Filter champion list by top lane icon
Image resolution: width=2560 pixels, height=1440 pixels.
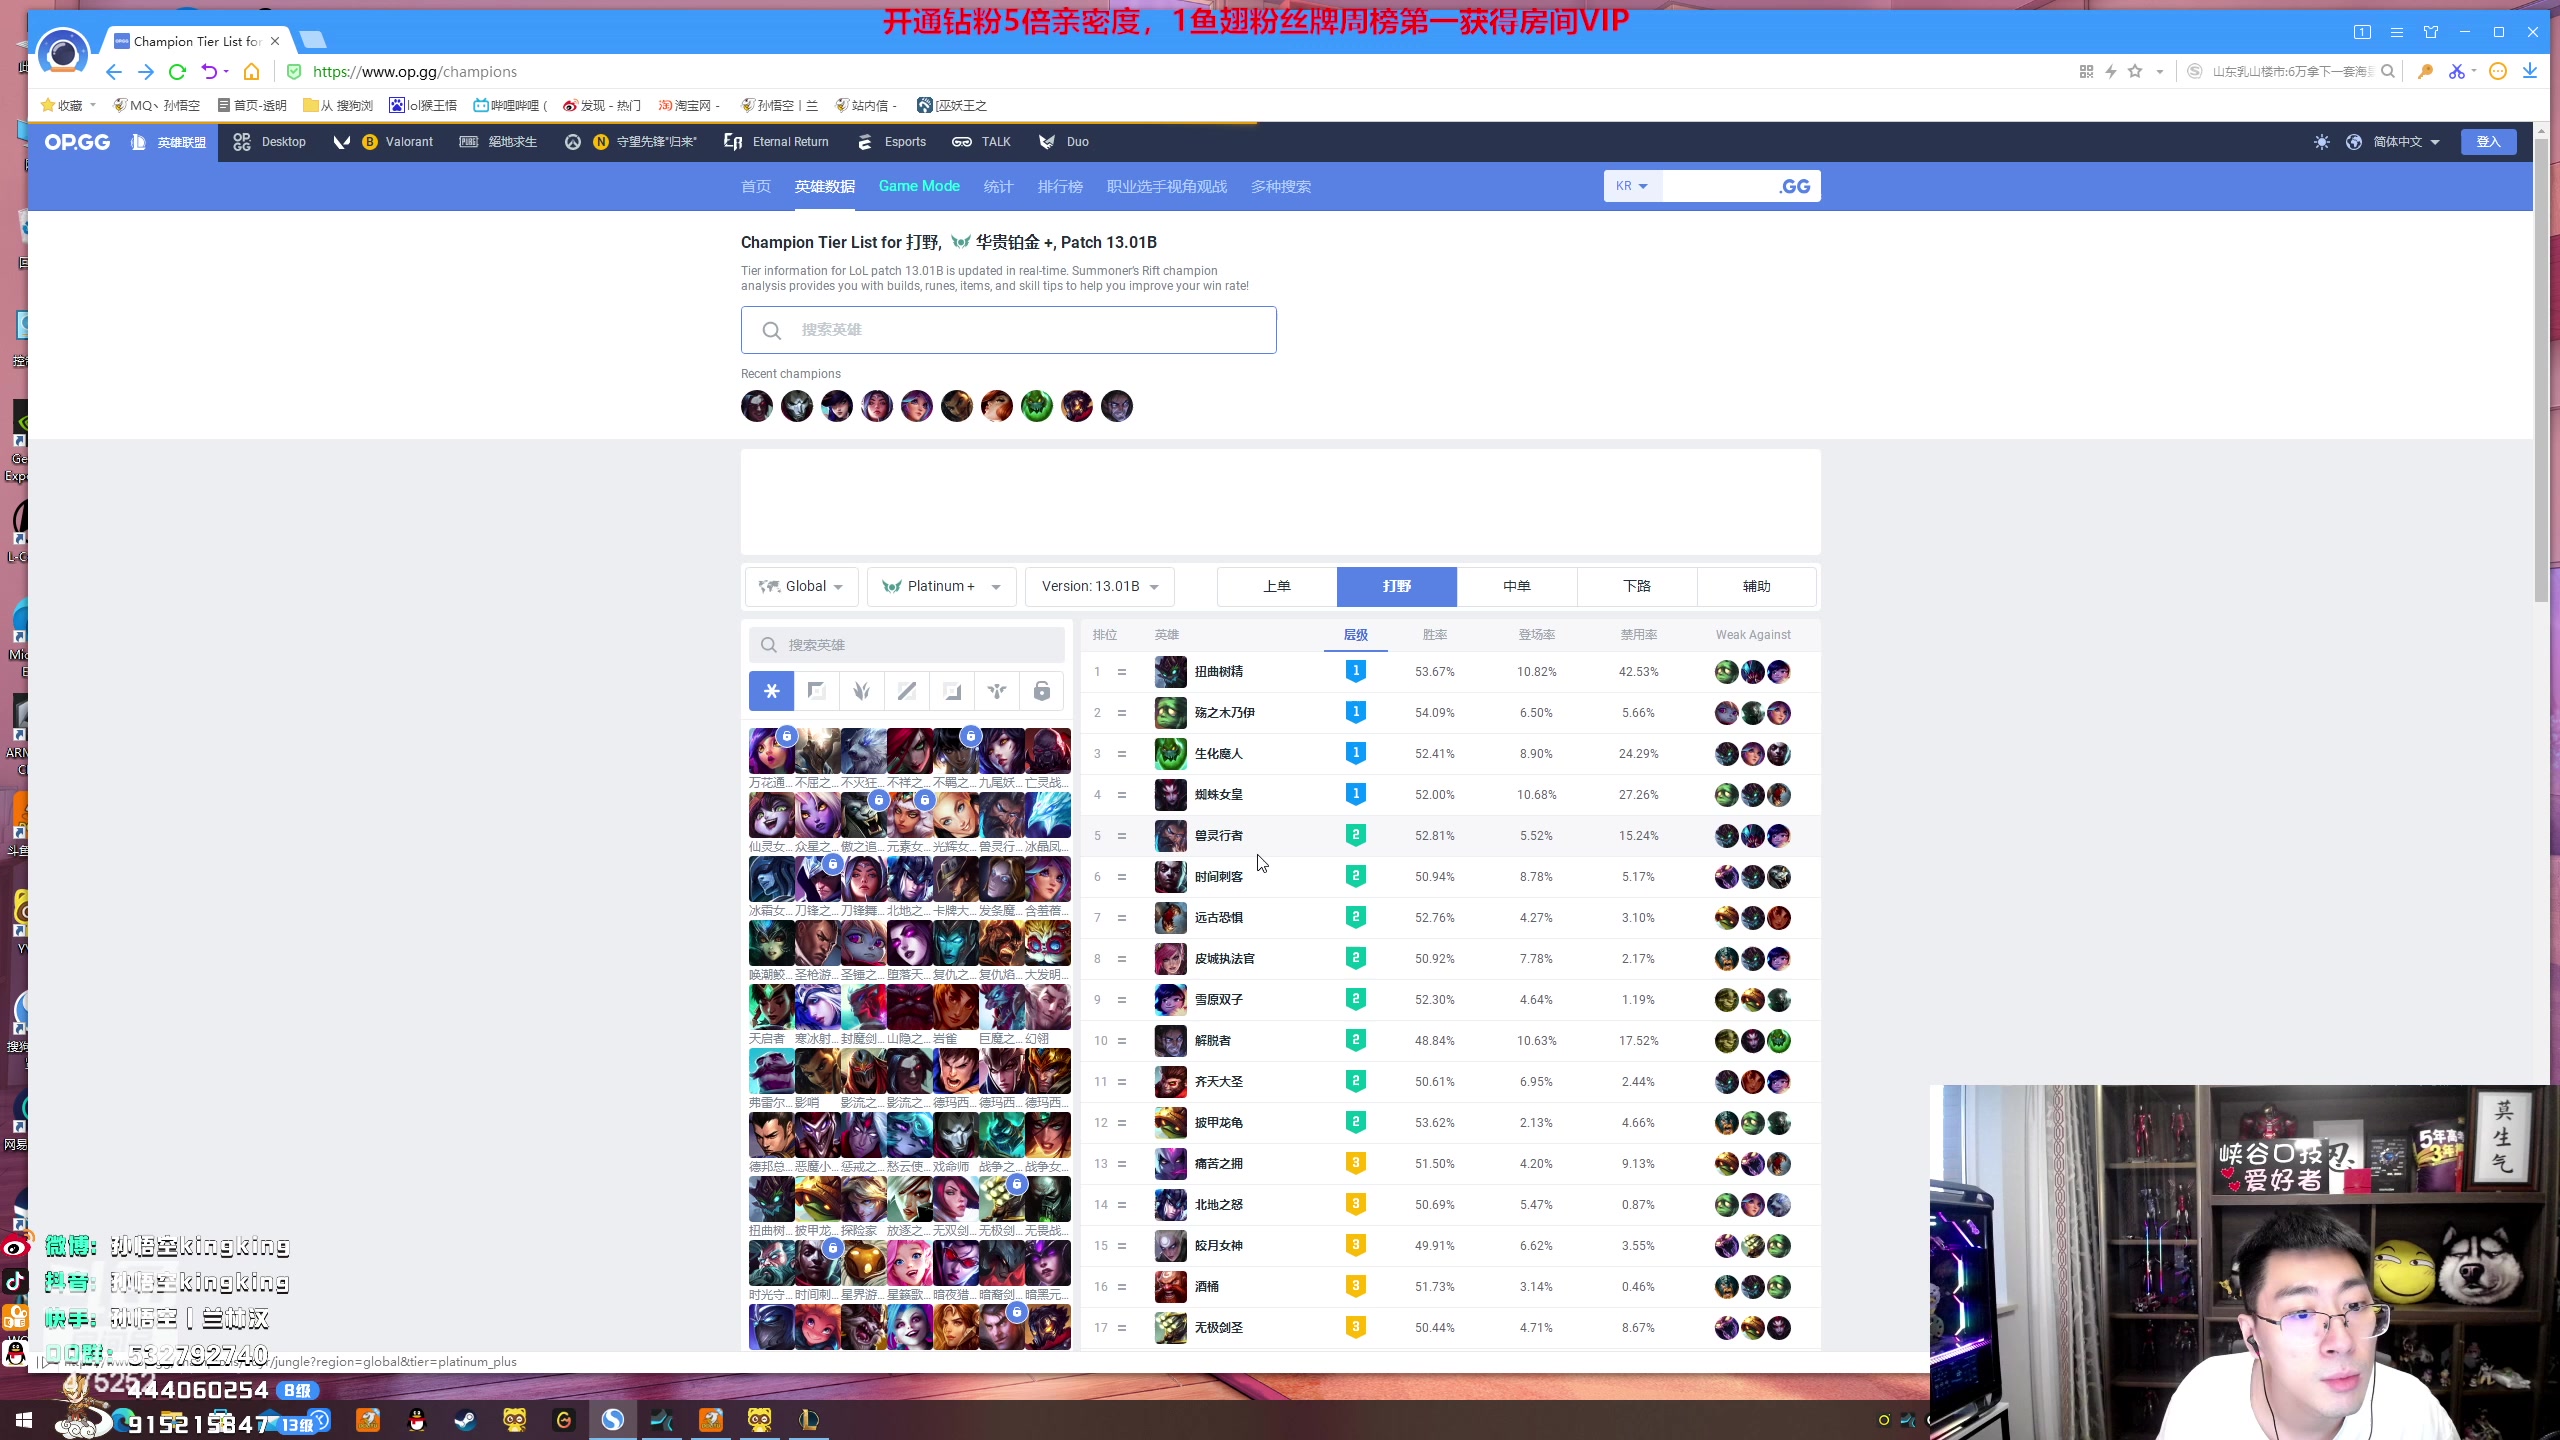pos(816,691)
